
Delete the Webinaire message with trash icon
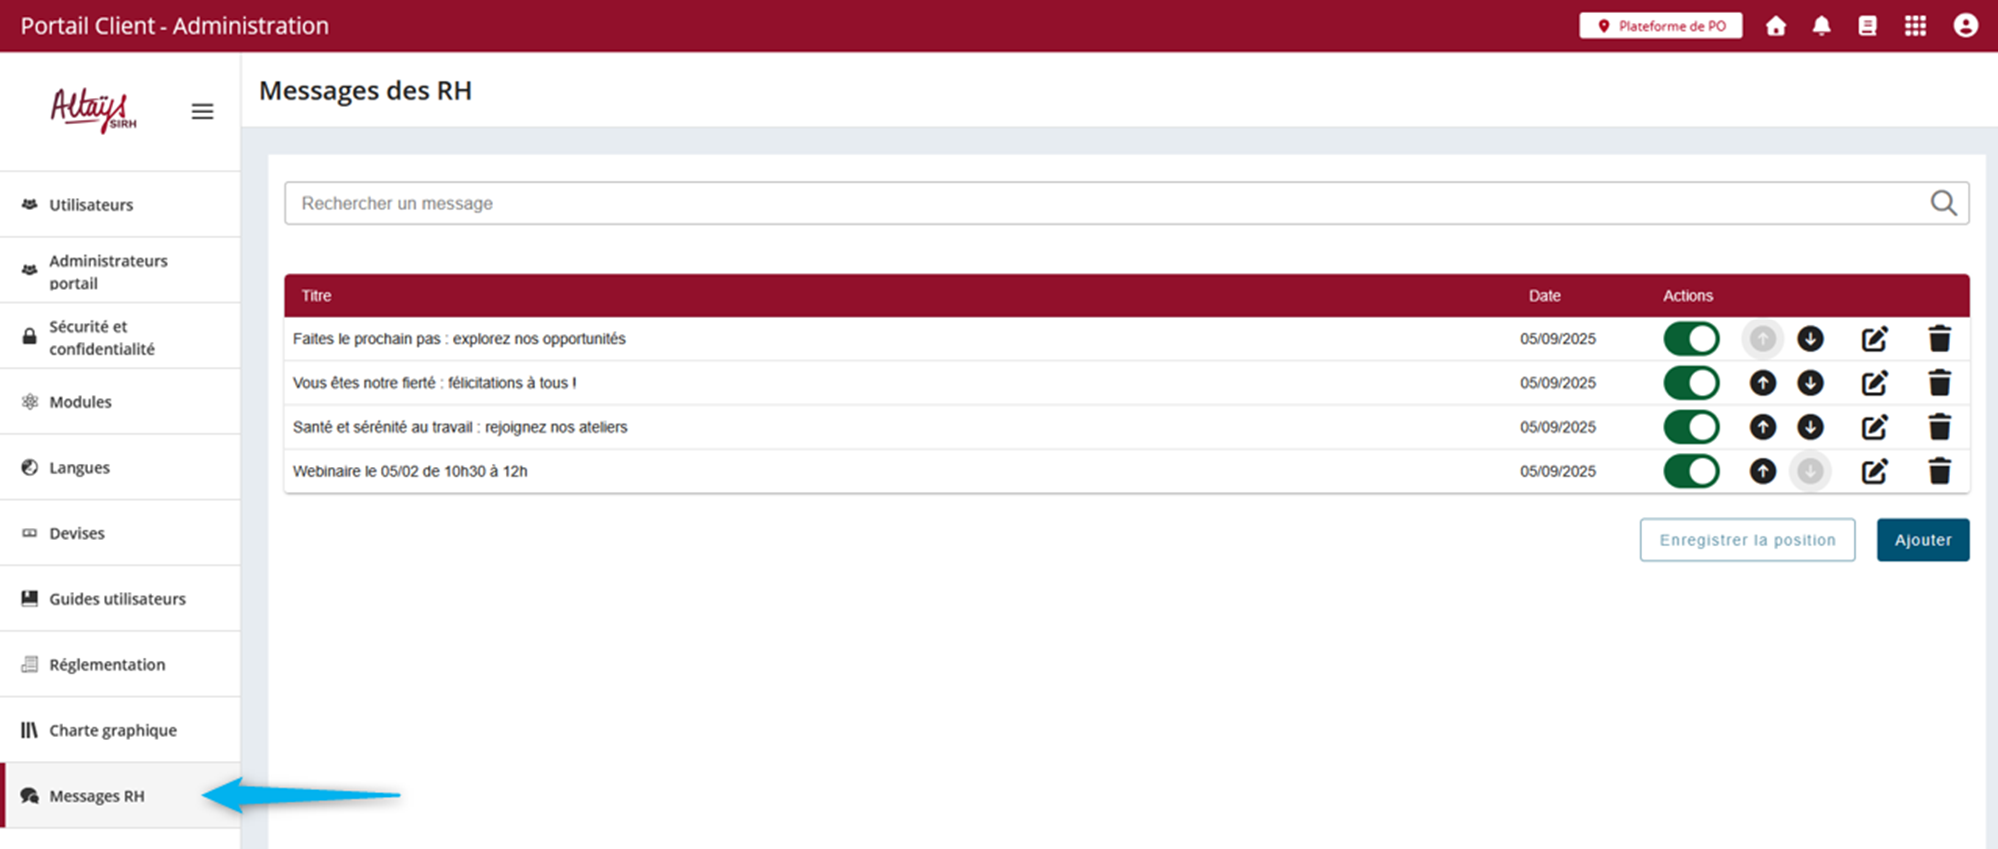[x=1939, y=471]
